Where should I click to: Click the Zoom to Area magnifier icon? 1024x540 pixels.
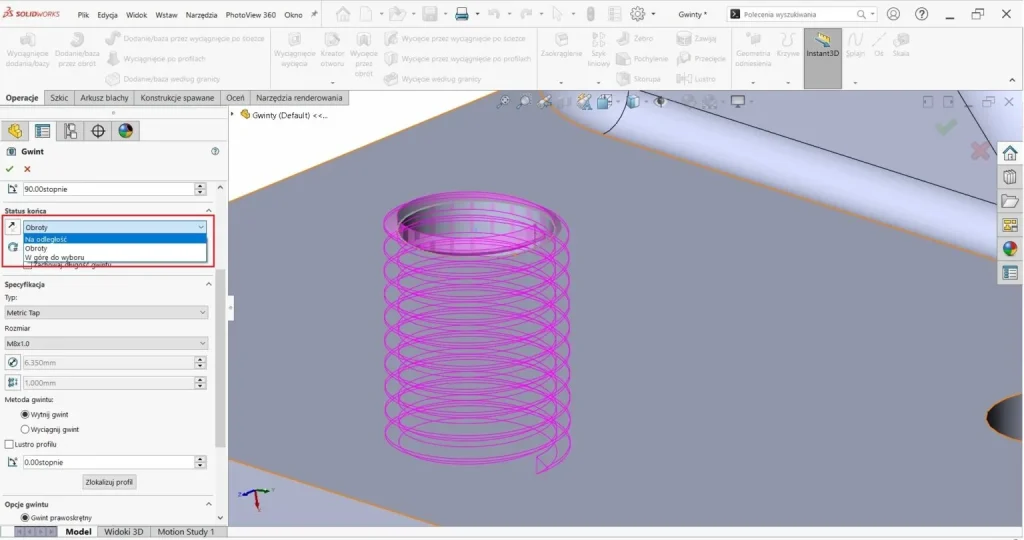[524, 102]
